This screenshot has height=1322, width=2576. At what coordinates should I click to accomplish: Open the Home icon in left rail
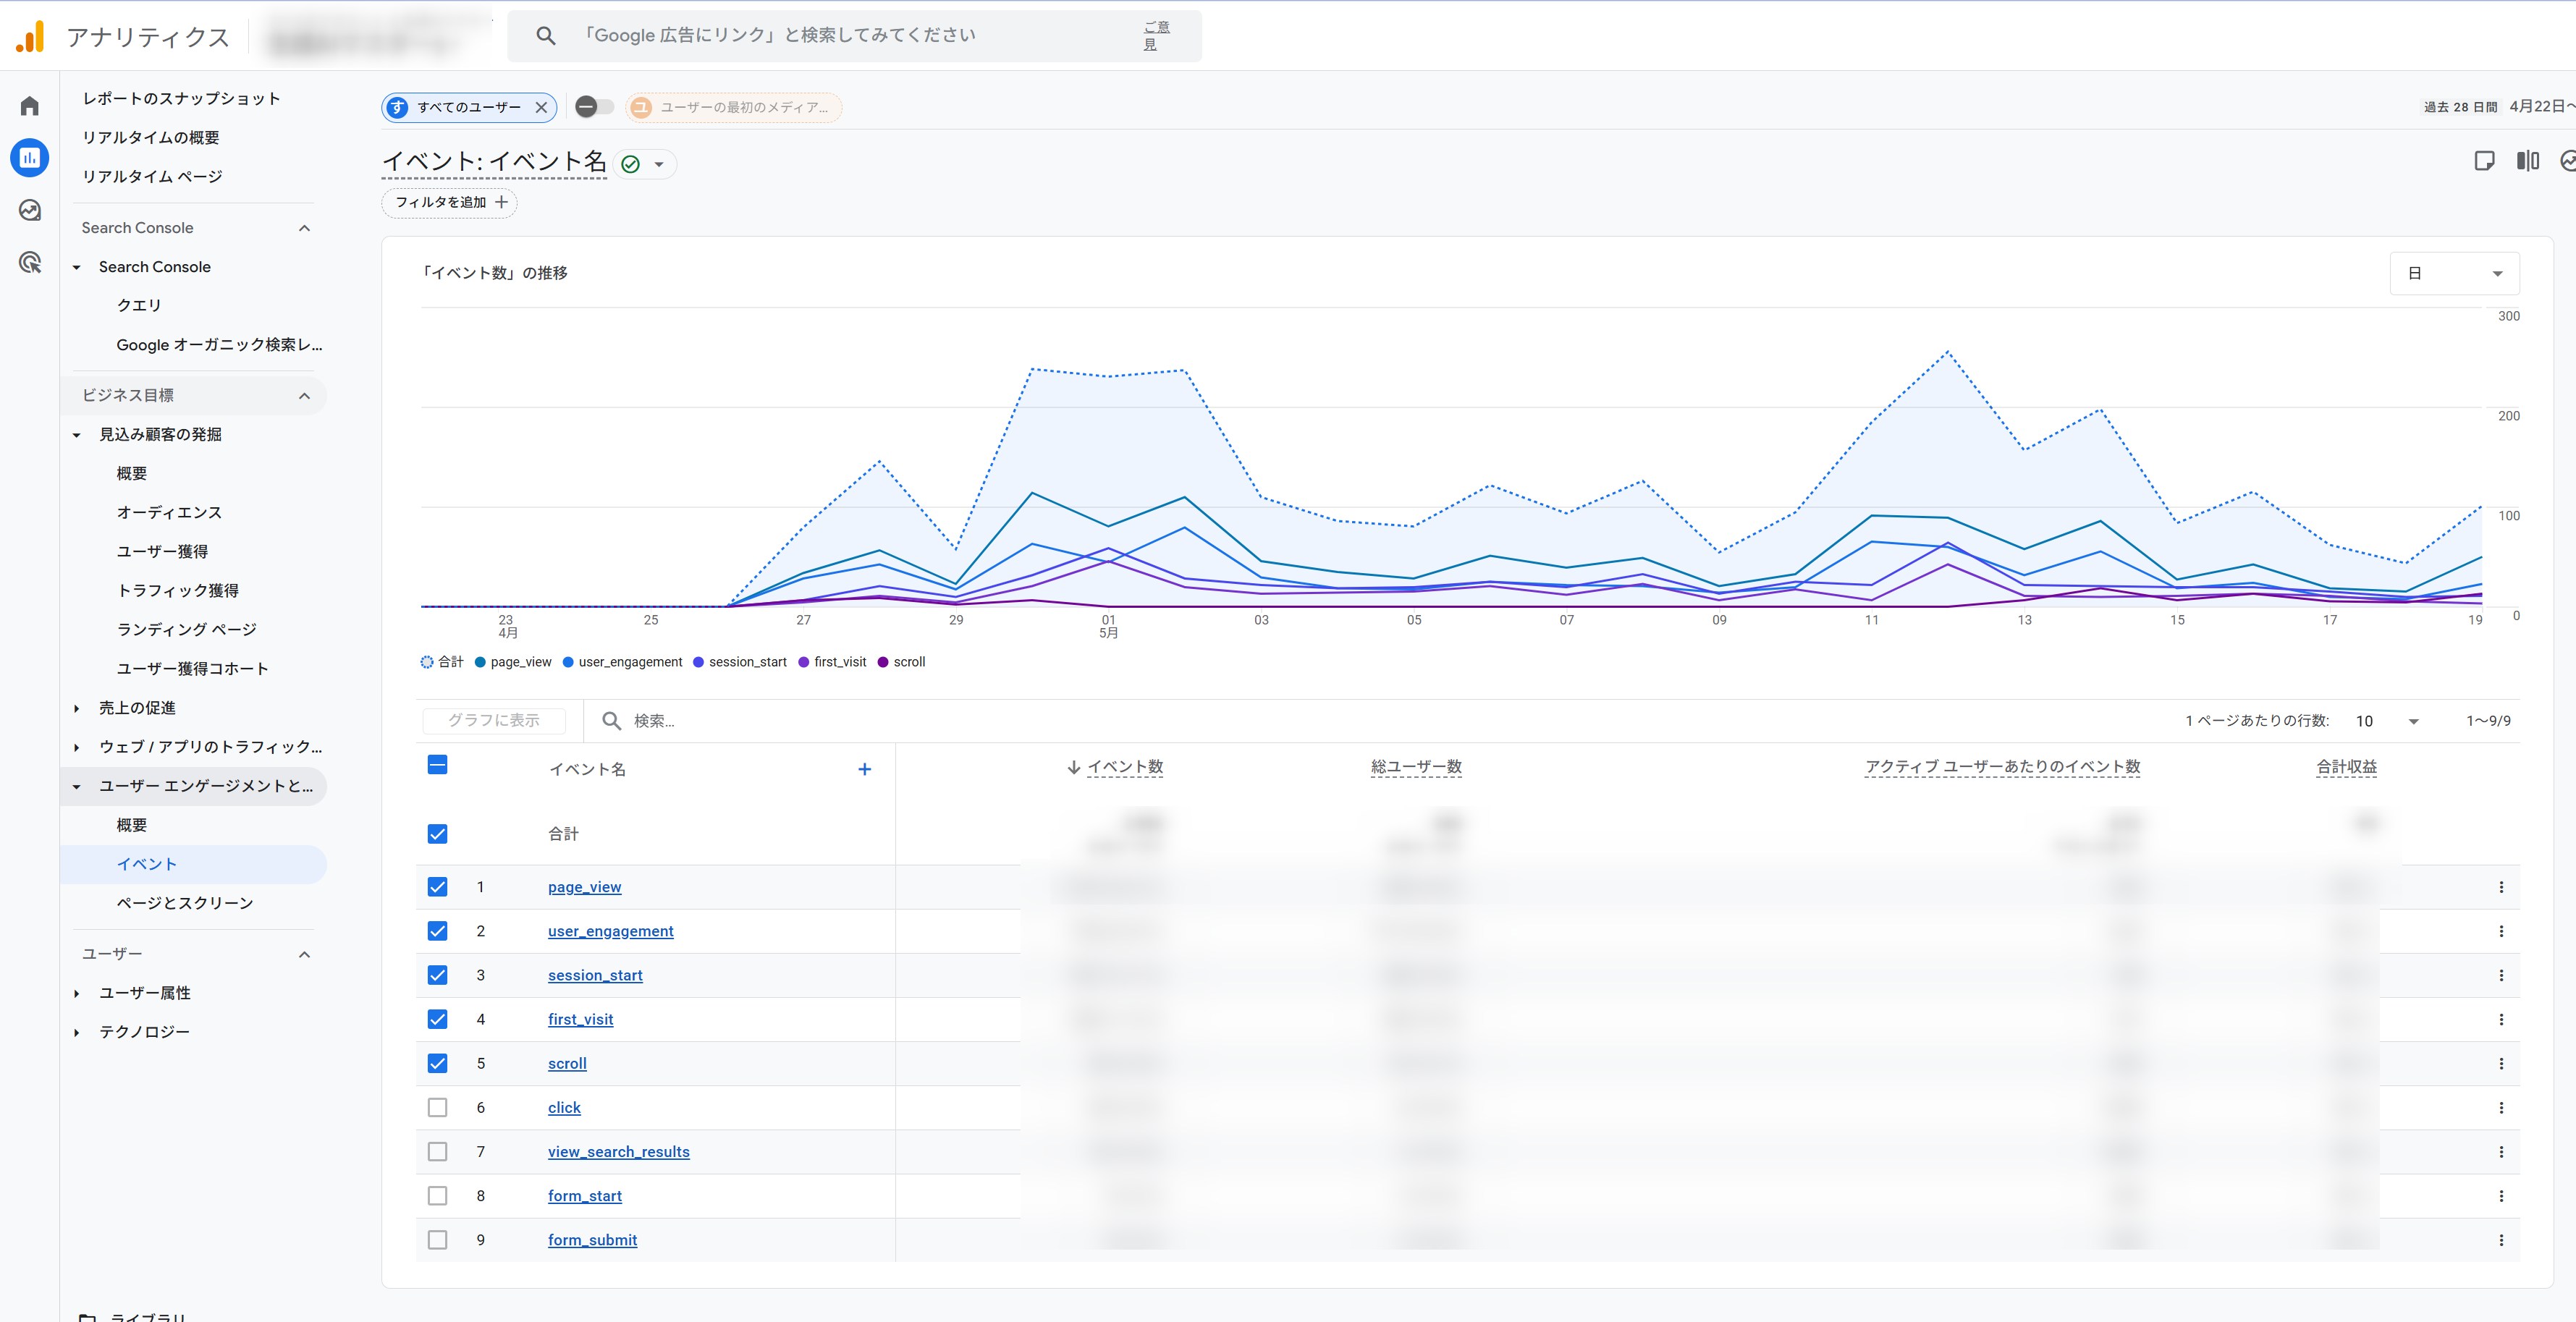tap(30, 106)
